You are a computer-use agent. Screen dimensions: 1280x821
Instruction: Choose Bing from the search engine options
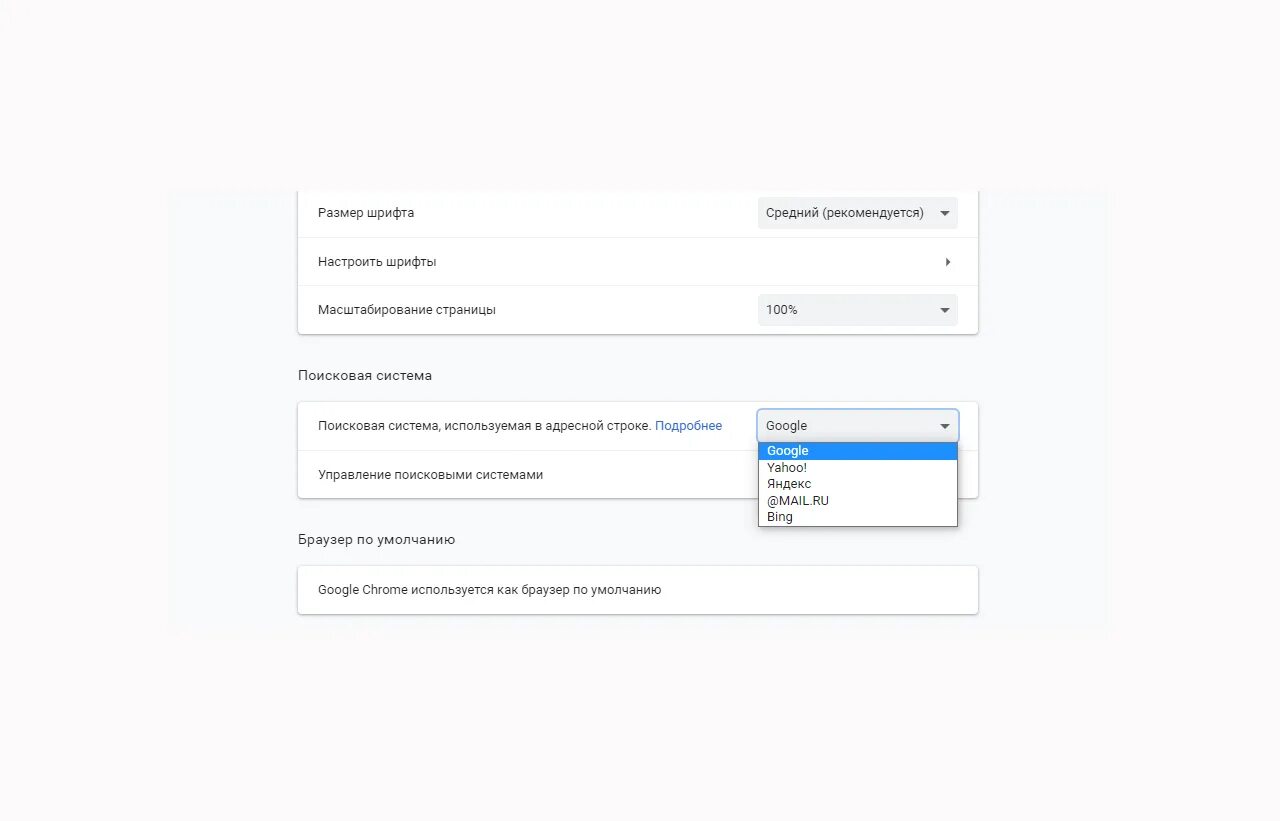click(x=857, y=517)
